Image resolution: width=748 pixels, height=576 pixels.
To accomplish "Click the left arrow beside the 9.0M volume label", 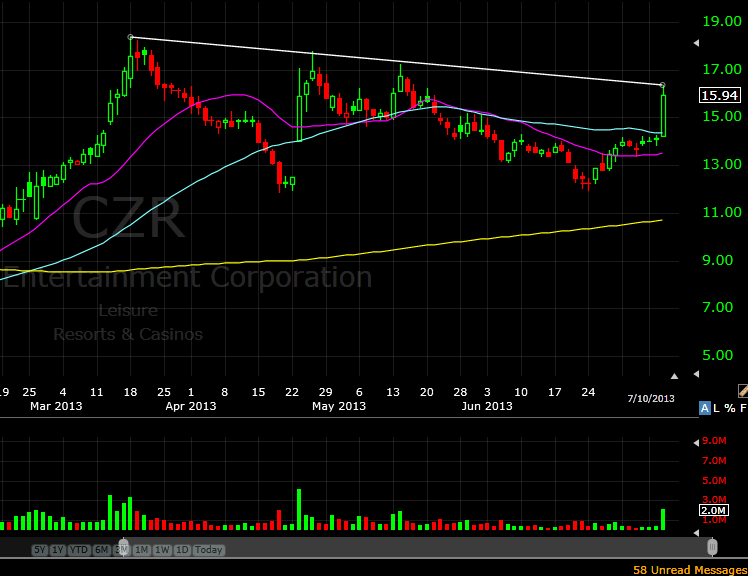I will pyautogui.click(x=696, y=443).
